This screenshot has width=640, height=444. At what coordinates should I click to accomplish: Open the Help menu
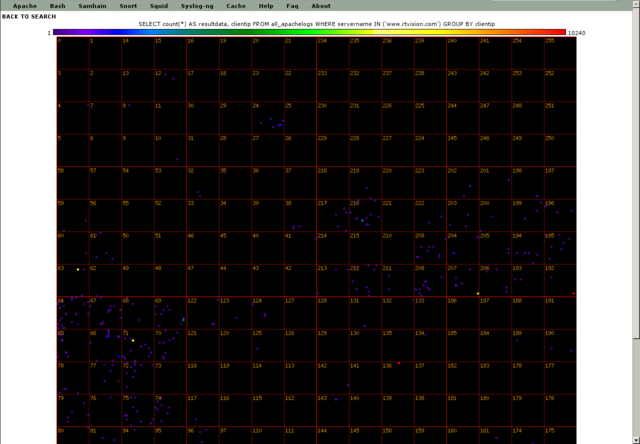[266, 6]
